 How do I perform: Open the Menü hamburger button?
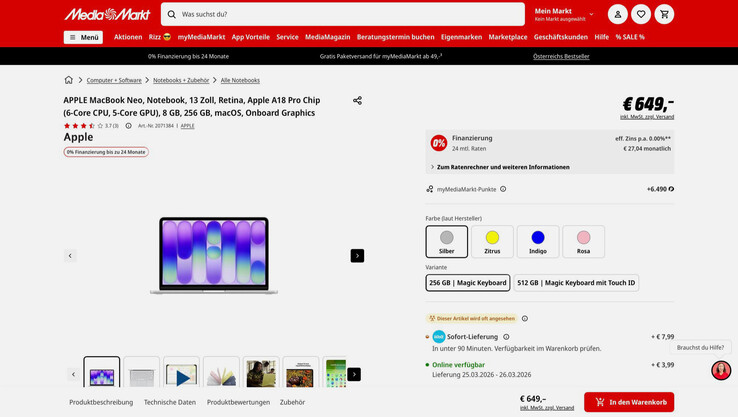(83, 37)
